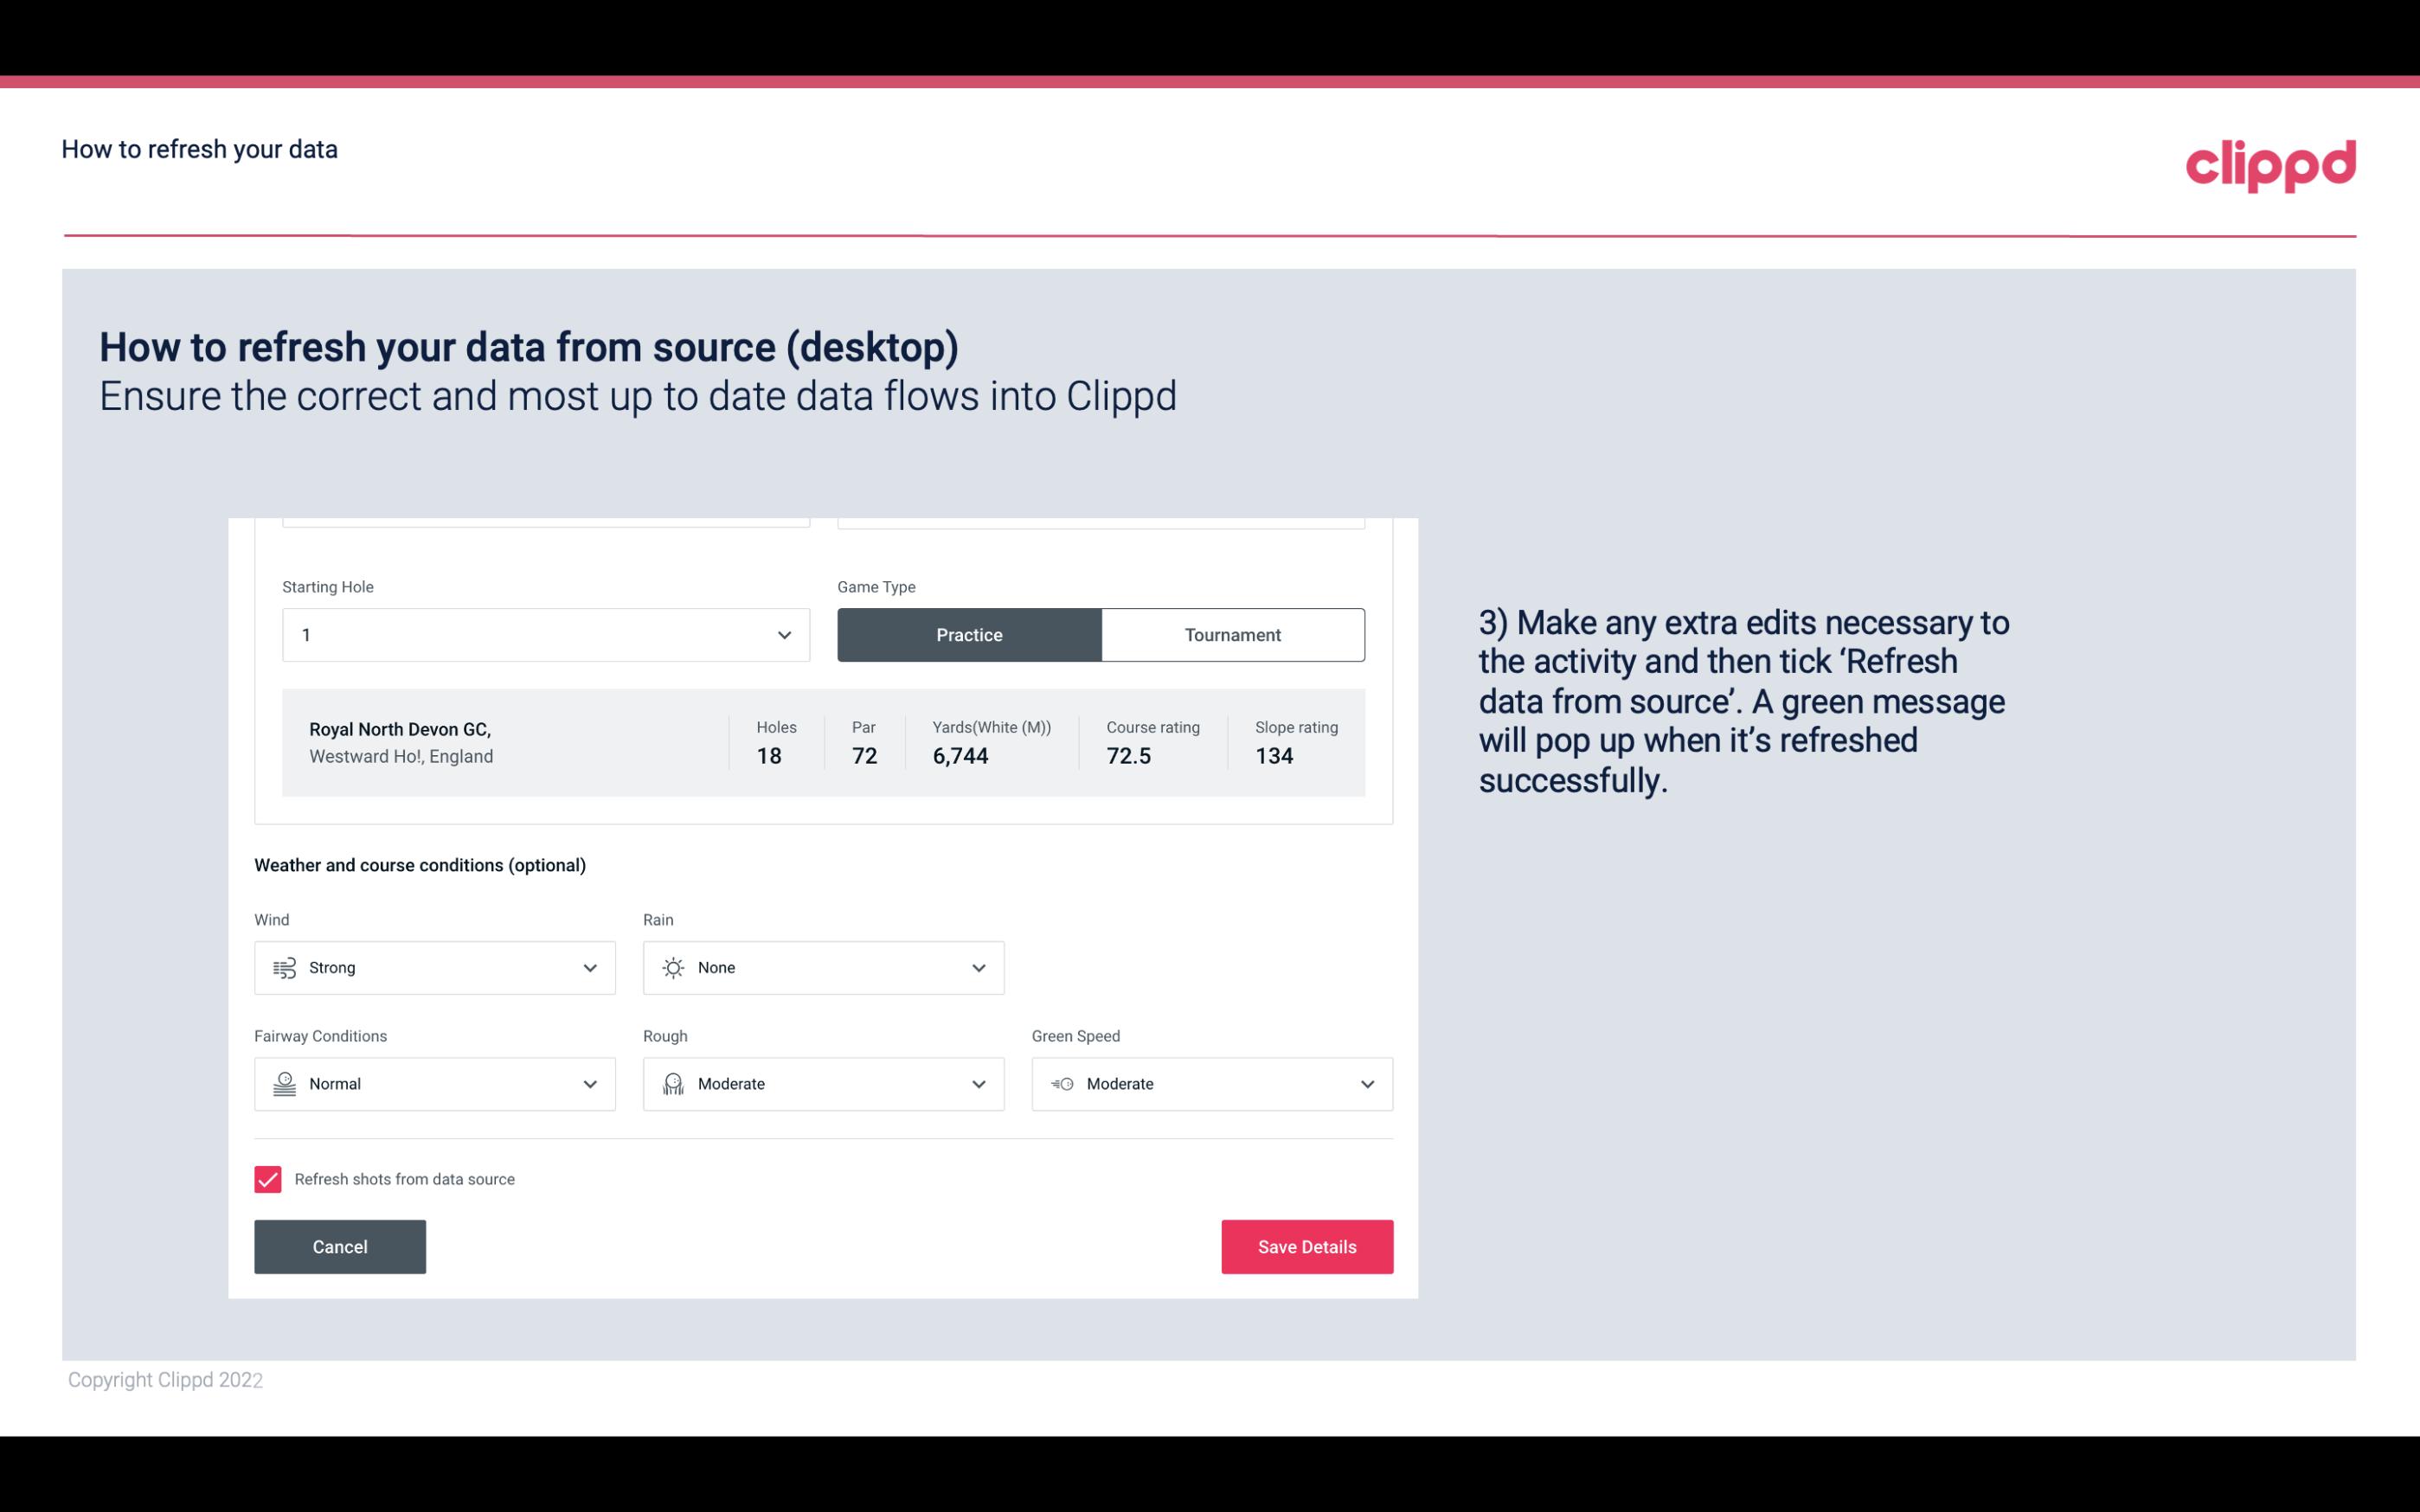Click the starting hole dropdown arrow icon
This screenshot has height=1512, width=2420.
coord(782,634)
